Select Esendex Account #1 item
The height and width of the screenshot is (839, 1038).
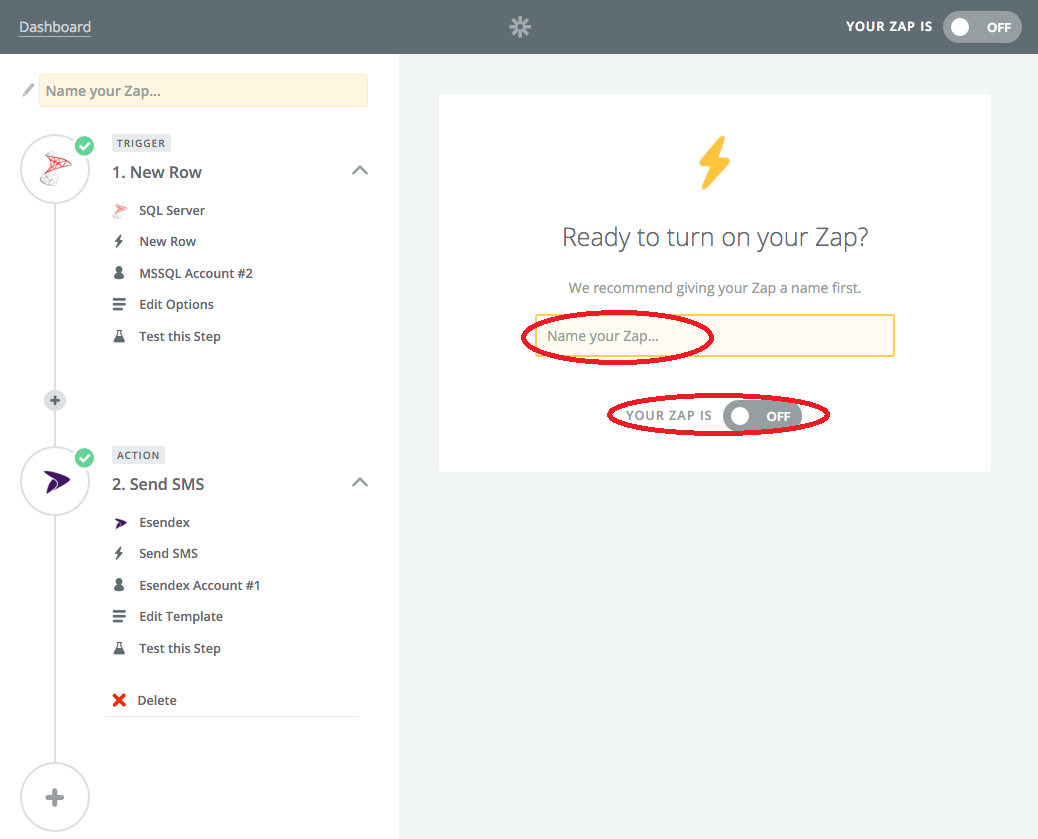pyautogui.click(x=199, y=585)
